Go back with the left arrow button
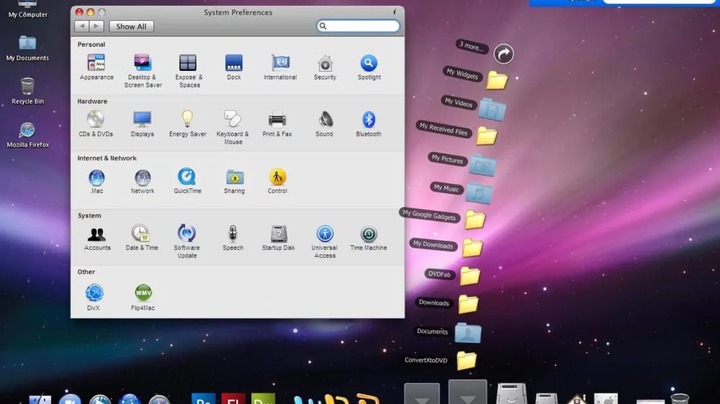 82,26
